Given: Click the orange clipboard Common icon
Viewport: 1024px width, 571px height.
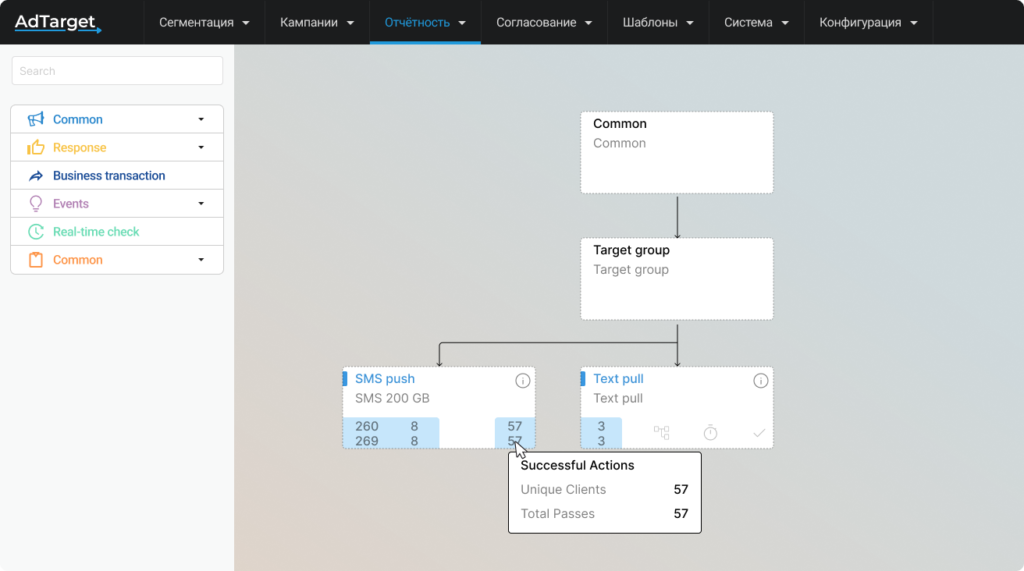Looking at the screenshot, I should 36,260.
